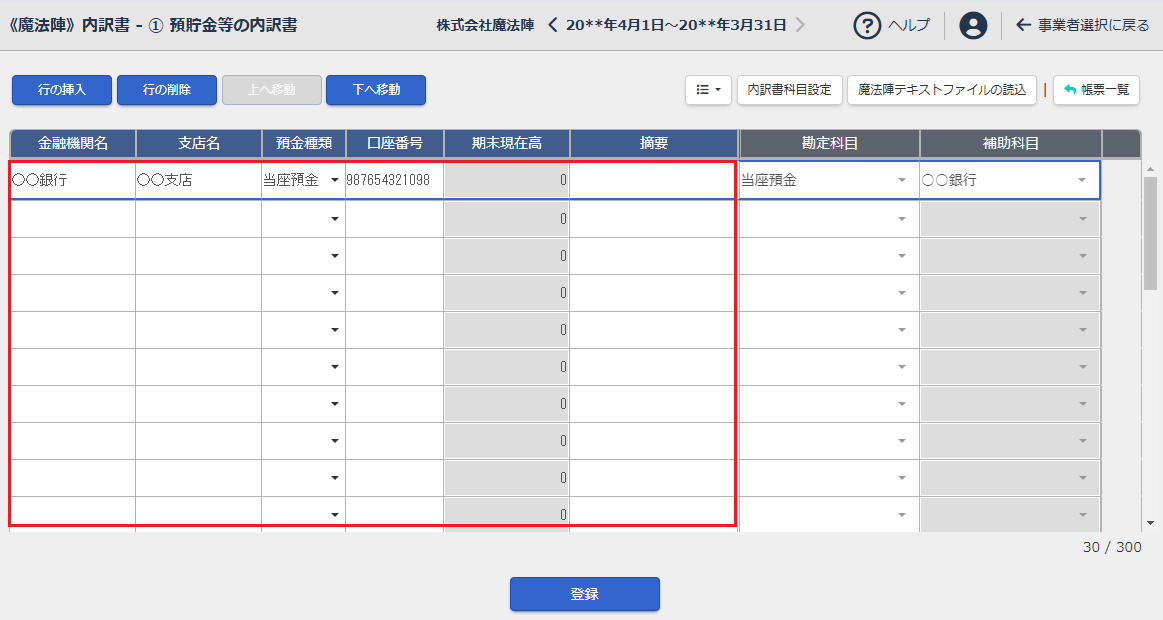Viewport: 1163px width, 620px height.
Task: Select the 口座番号 field with 987654321098
Action: pyautogui.click(x=394, y=181)
